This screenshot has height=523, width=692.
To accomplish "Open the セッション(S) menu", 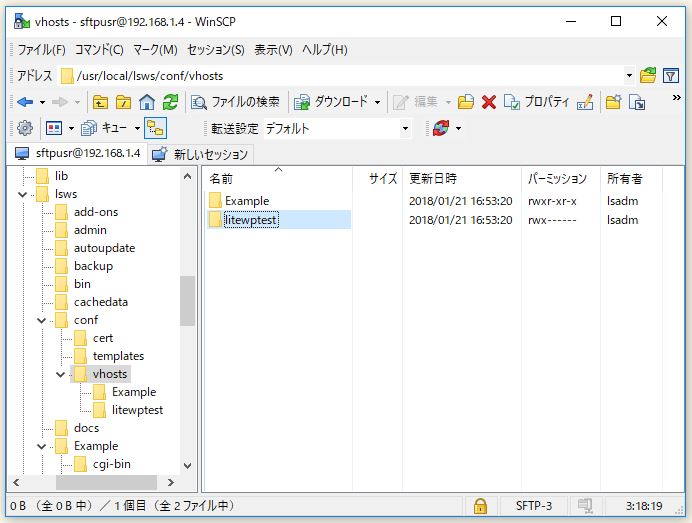I will click(x=216, y=49).
